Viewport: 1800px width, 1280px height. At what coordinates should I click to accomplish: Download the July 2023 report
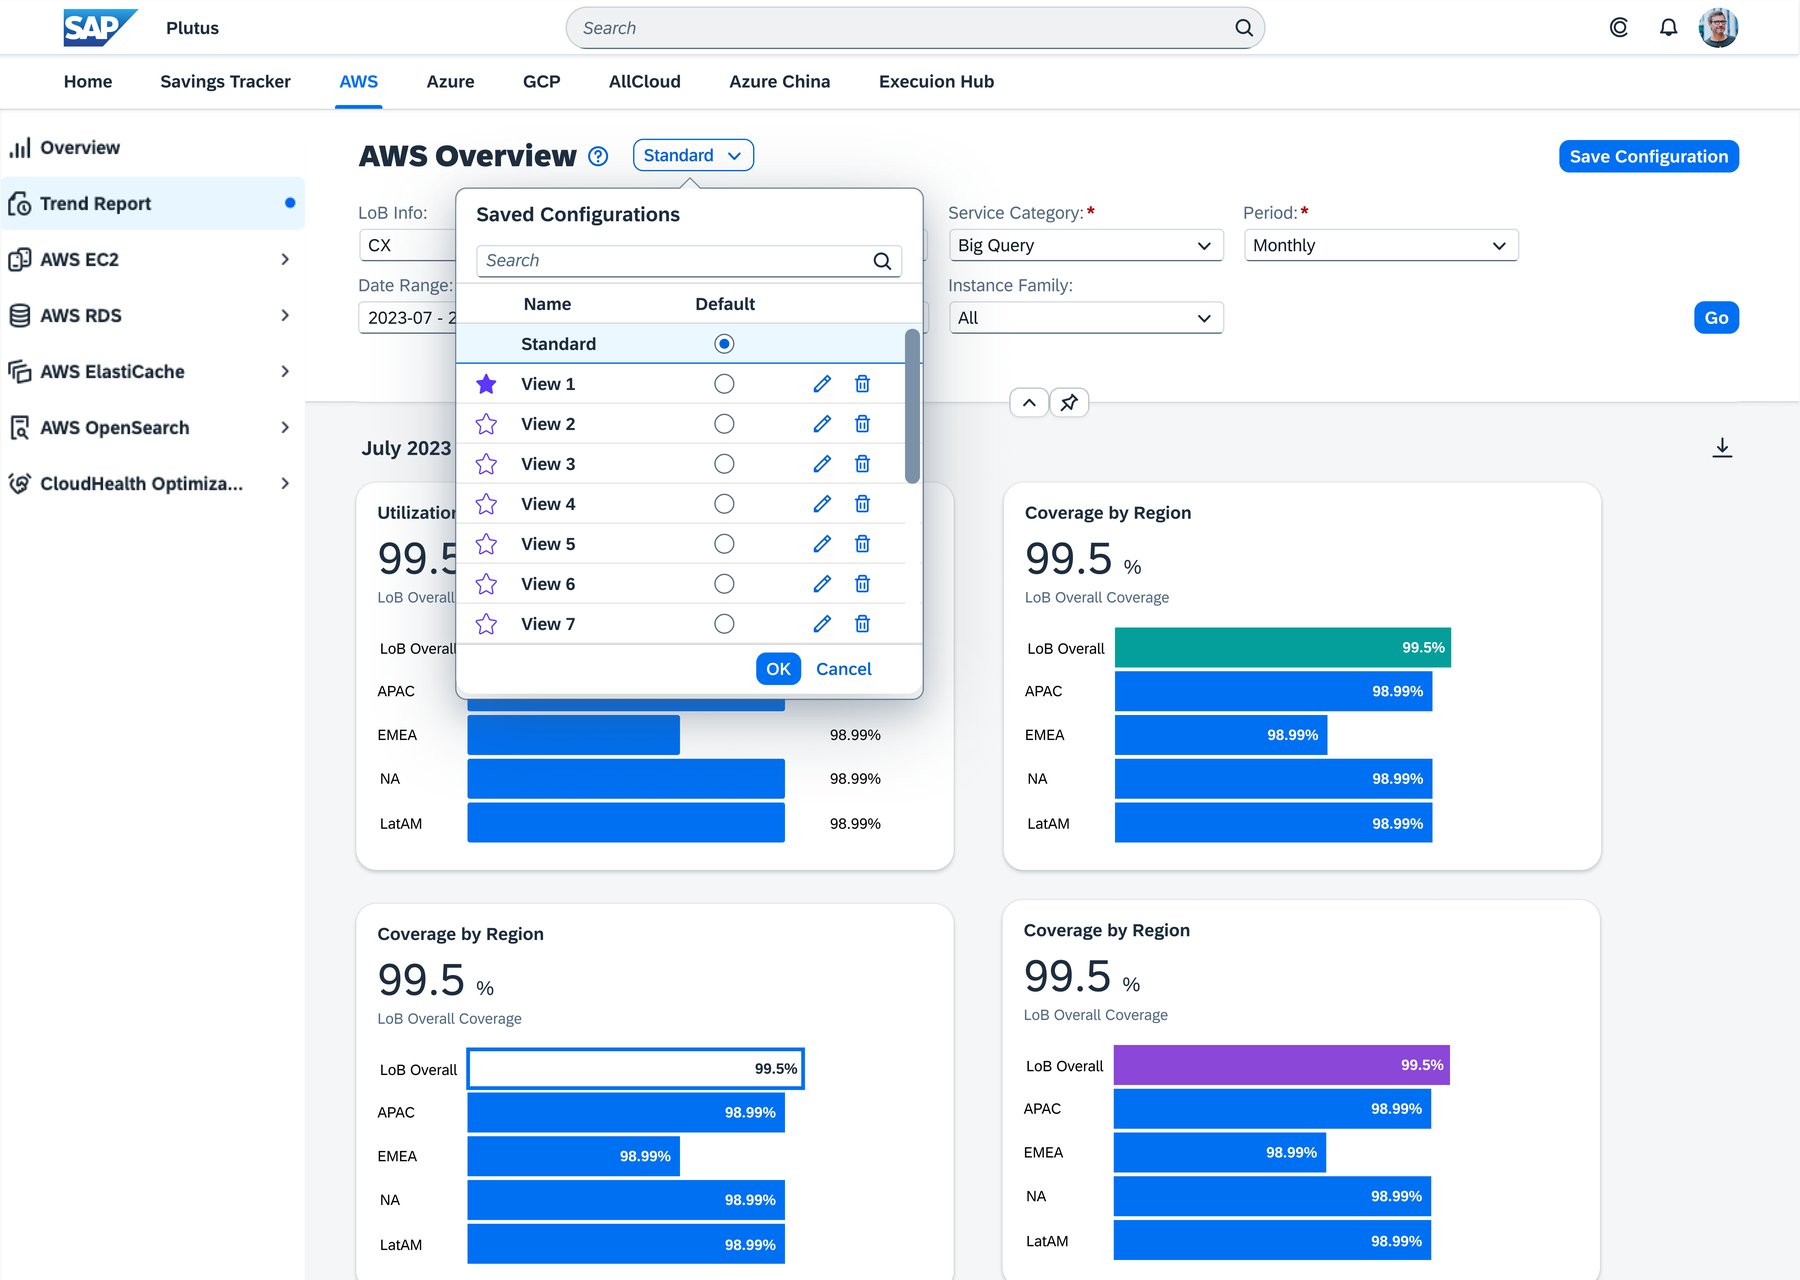pyautogui.click(x=1722, y=448)
